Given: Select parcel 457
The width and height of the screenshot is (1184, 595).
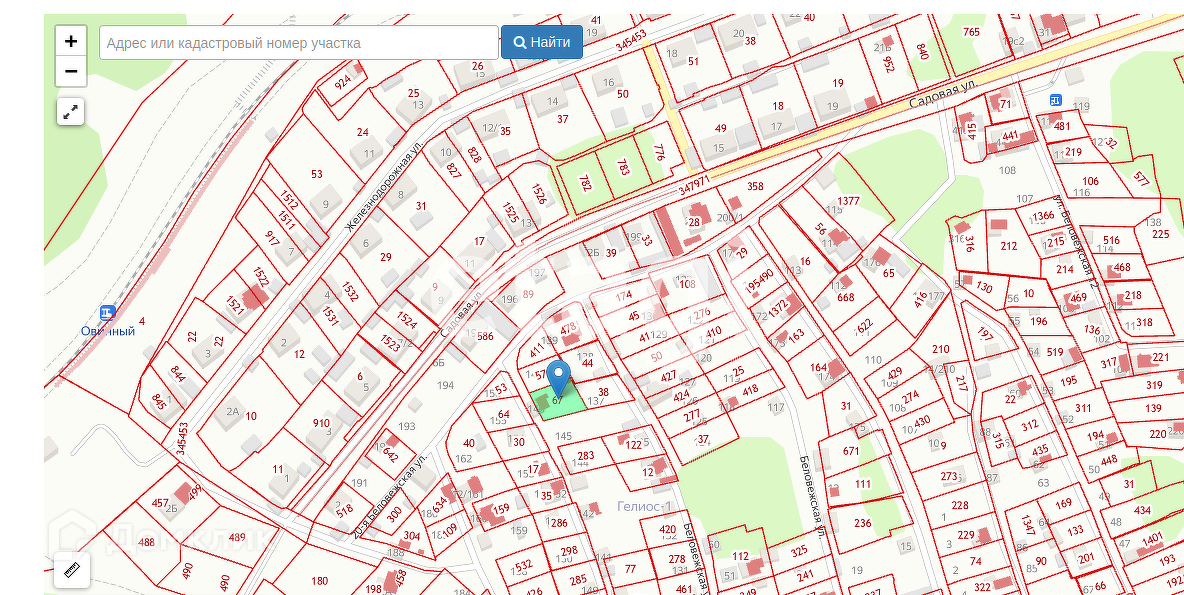Looking at the screenshot, I should (160, 503).
